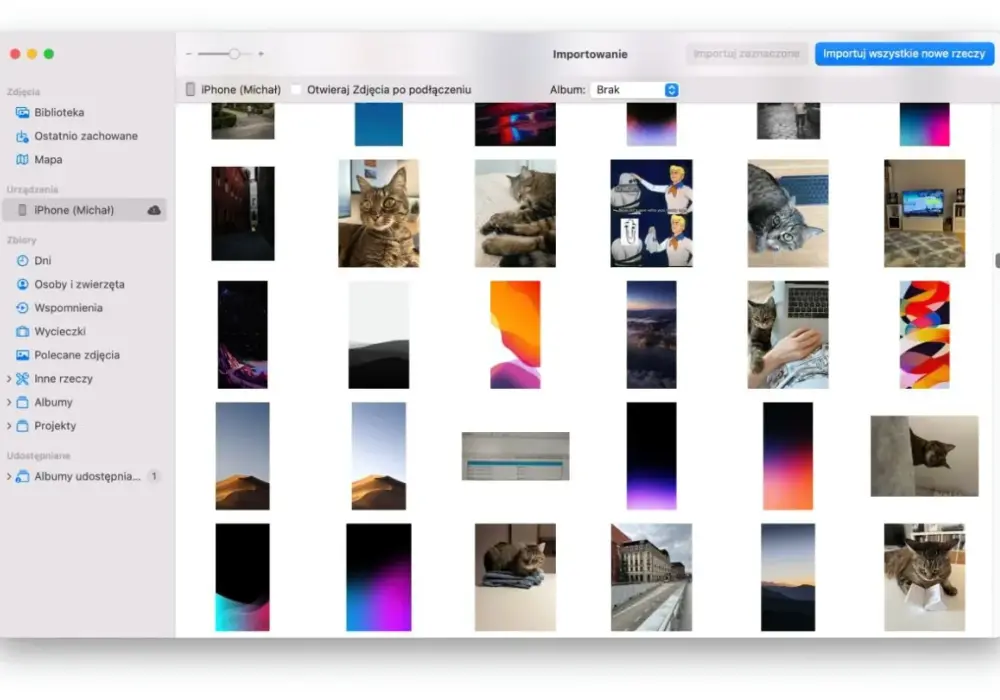Expand Albumy udostępnia... shared albums
Image resolution: width=1000 pixels, height=700 pixels.
coord(9,476)
